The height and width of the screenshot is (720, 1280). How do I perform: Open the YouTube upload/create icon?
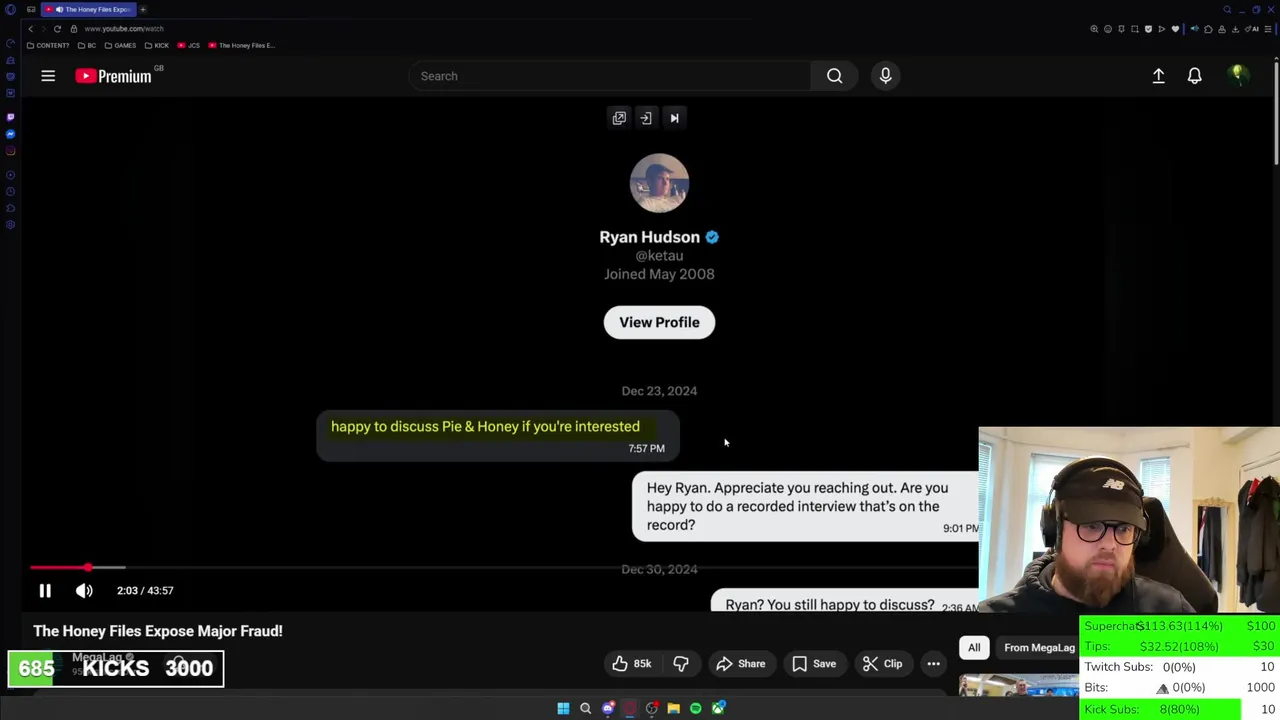1158,76
